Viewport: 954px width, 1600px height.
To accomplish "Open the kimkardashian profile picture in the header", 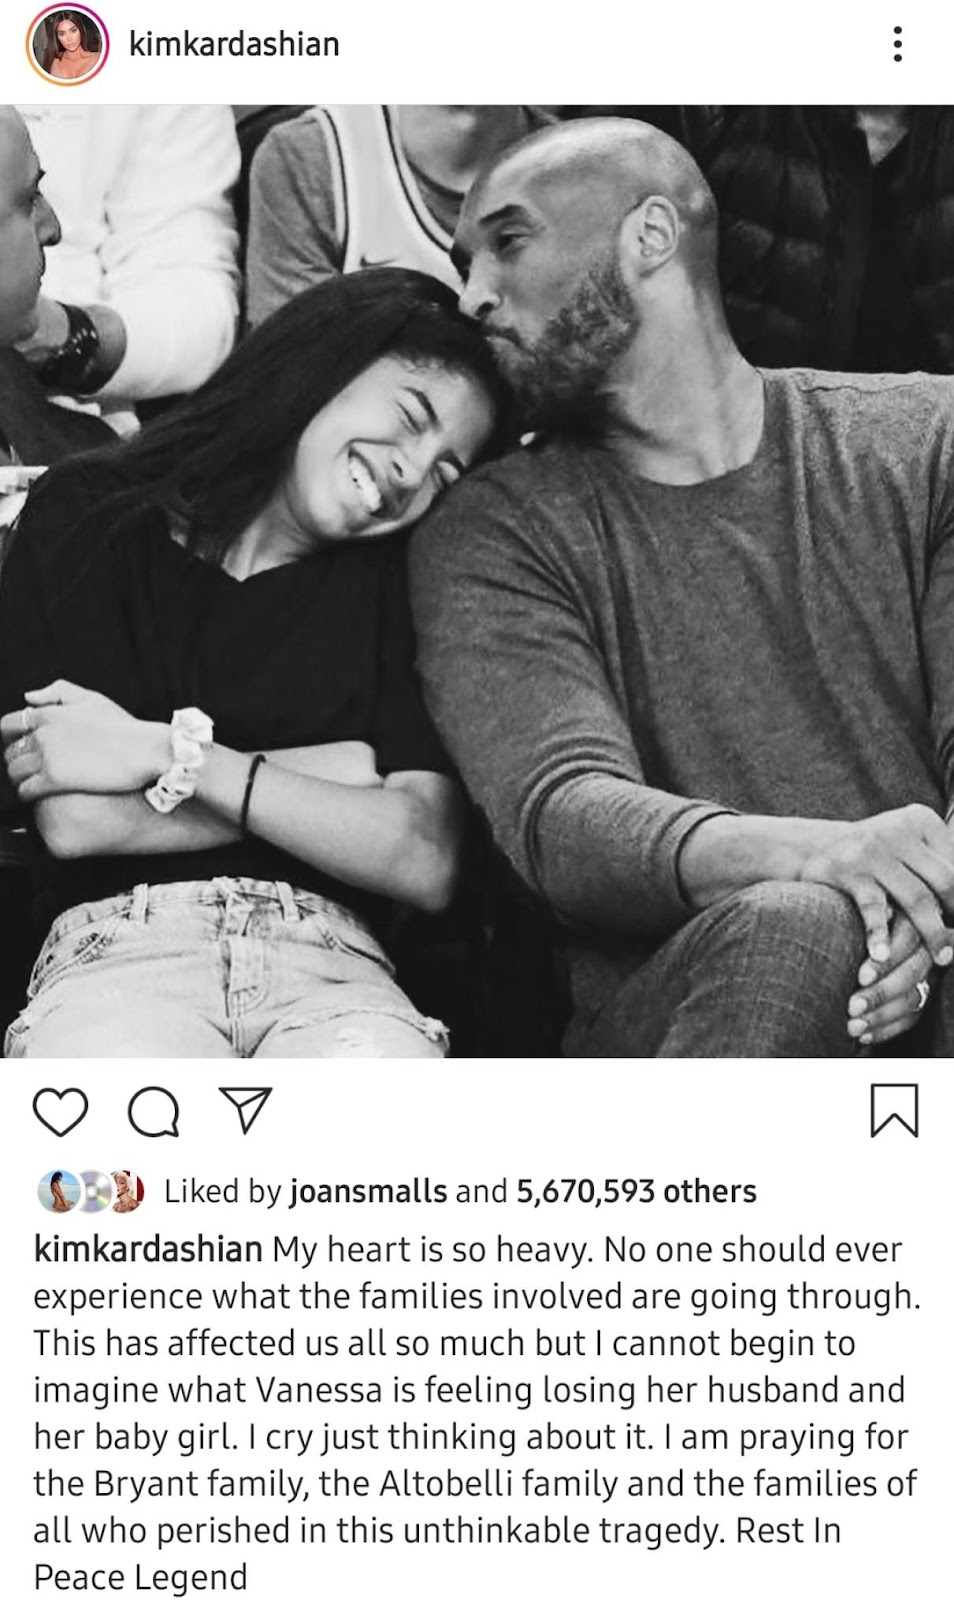I will pos(68,46).
